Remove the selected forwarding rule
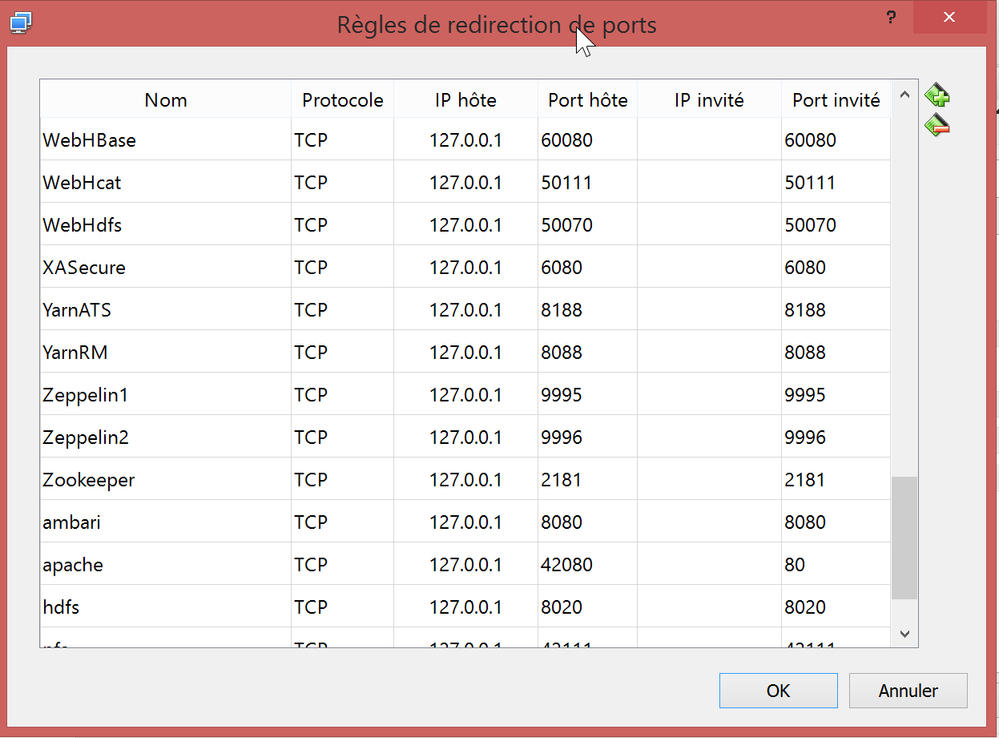999x738 pixels. click(x=937, y=125)
